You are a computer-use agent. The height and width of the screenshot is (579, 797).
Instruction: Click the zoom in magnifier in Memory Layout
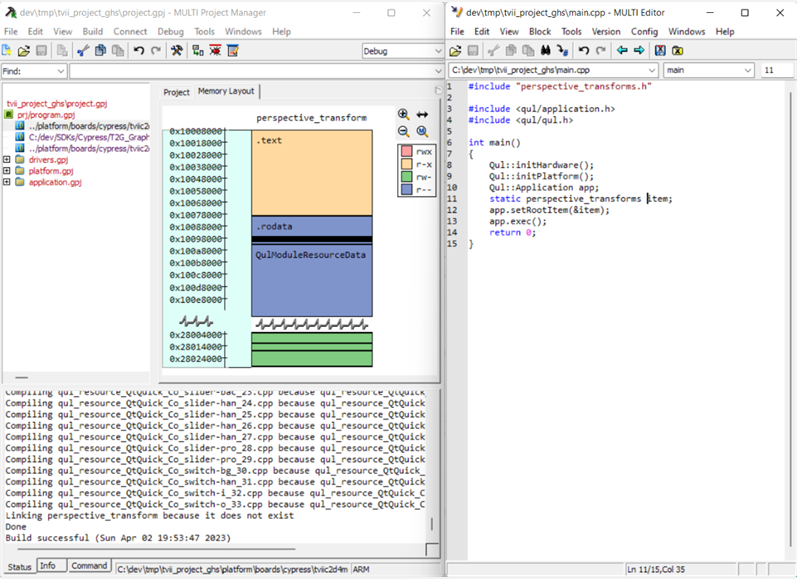click(403, 115)
